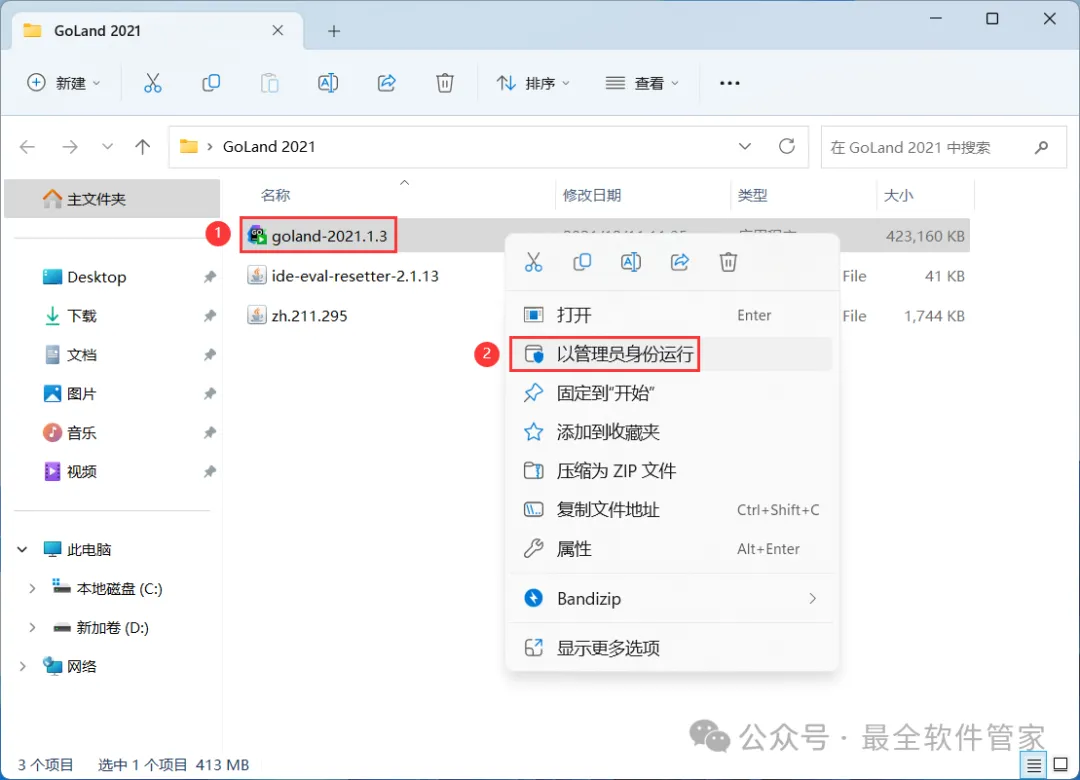The image size is (1080, 780).
Task: Expand address bar history dropdown
Action: coord(745,147)
